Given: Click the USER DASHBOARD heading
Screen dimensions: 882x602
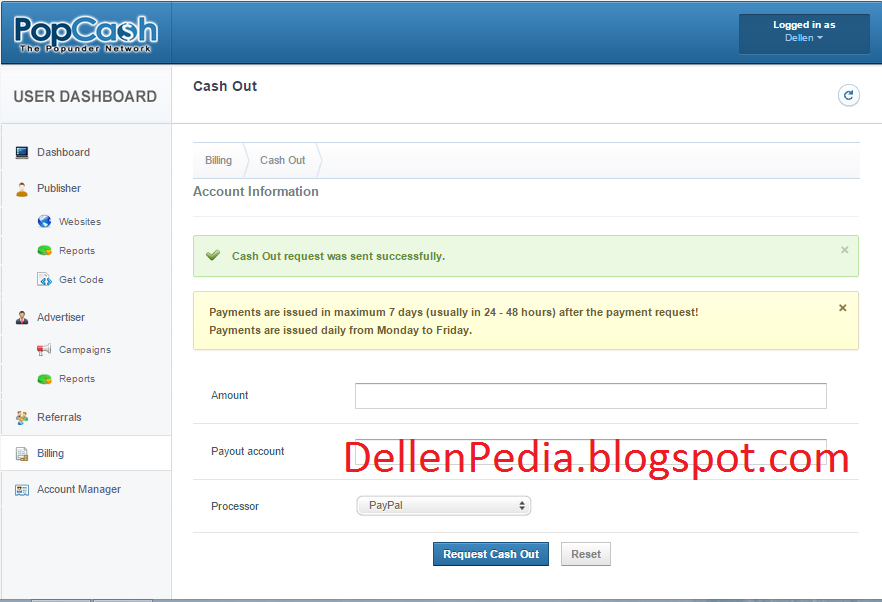Looking at the screenshot, I should [x=85, y=97].
